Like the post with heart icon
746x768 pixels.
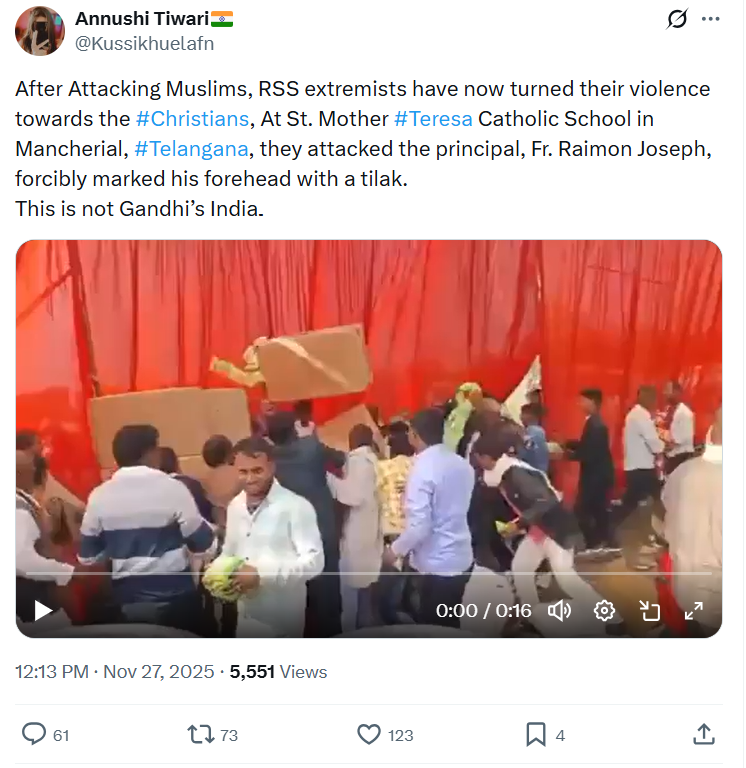(369, 734)
